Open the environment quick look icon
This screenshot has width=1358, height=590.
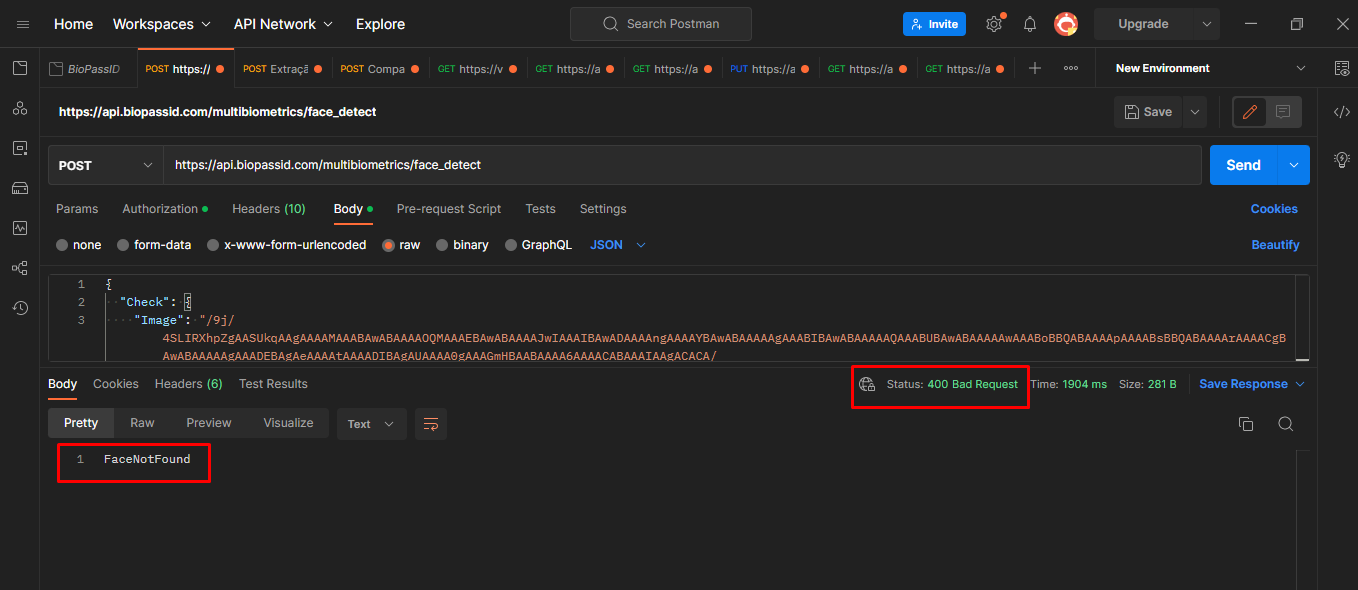(x=1342, y=68)
